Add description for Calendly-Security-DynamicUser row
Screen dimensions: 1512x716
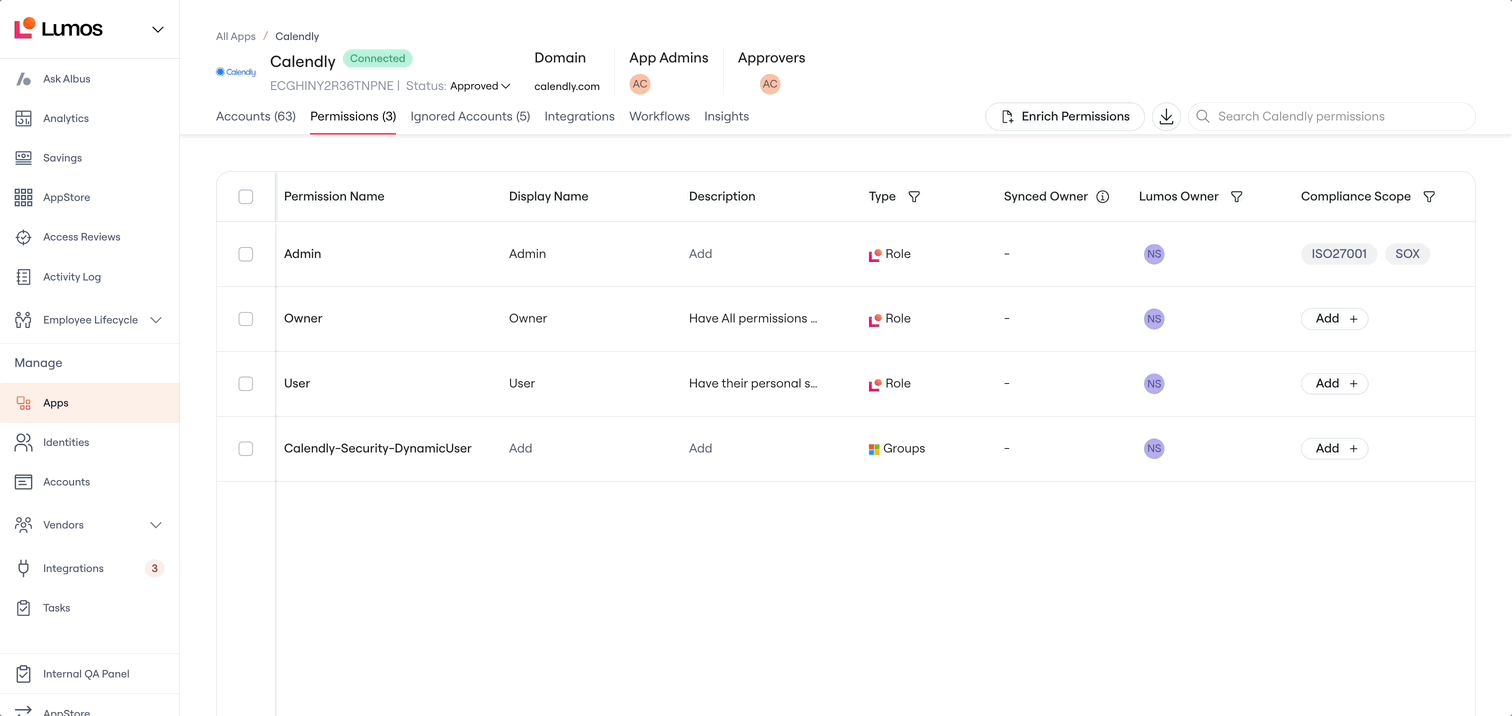(700, 449)
